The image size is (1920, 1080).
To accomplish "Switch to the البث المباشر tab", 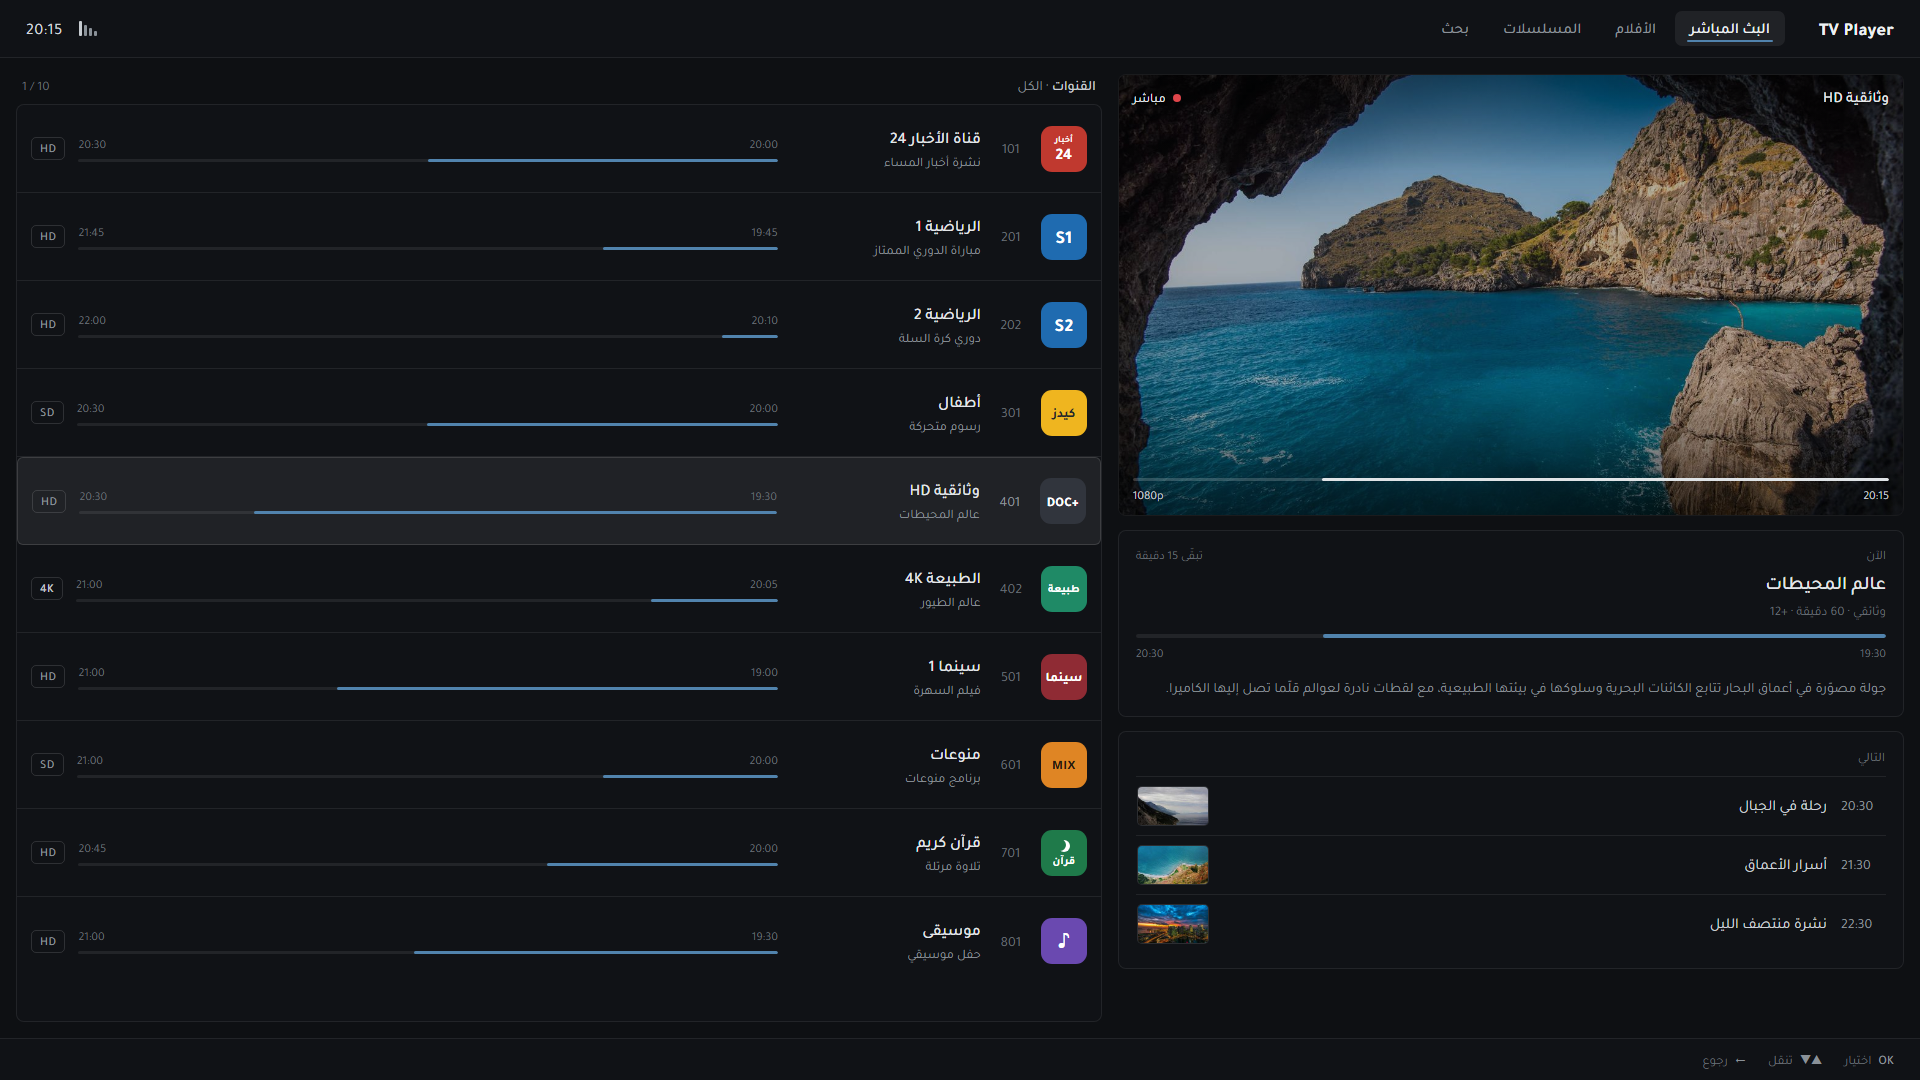I will point(1729,29).
